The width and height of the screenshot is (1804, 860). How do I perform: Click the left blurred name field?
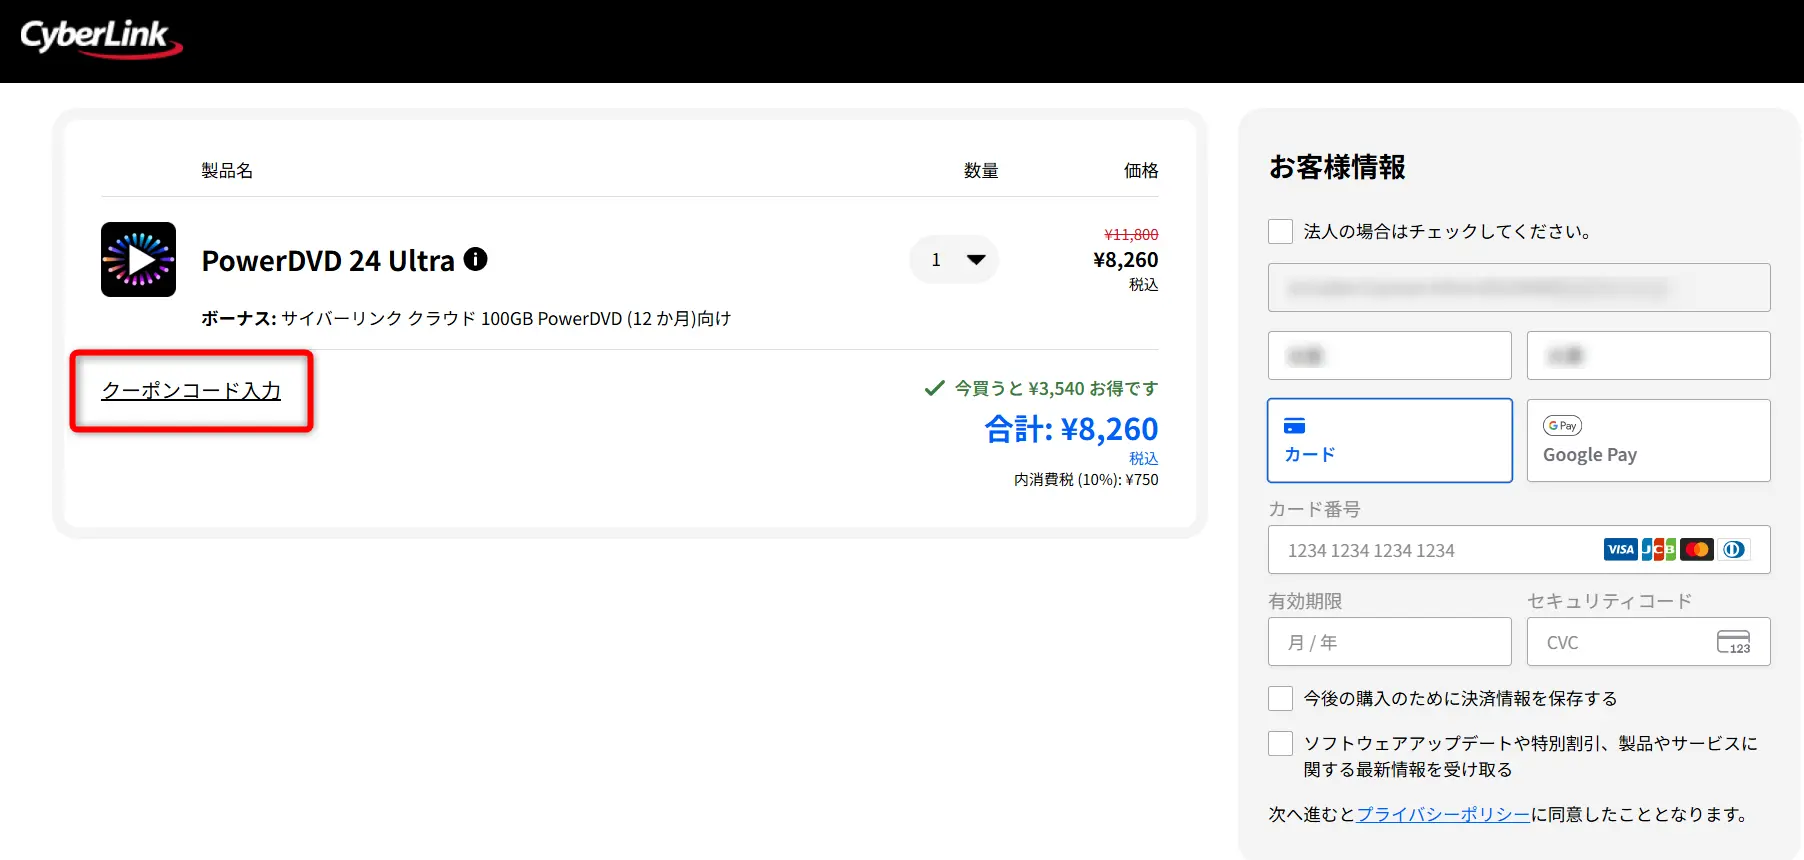pos(1390,355)
